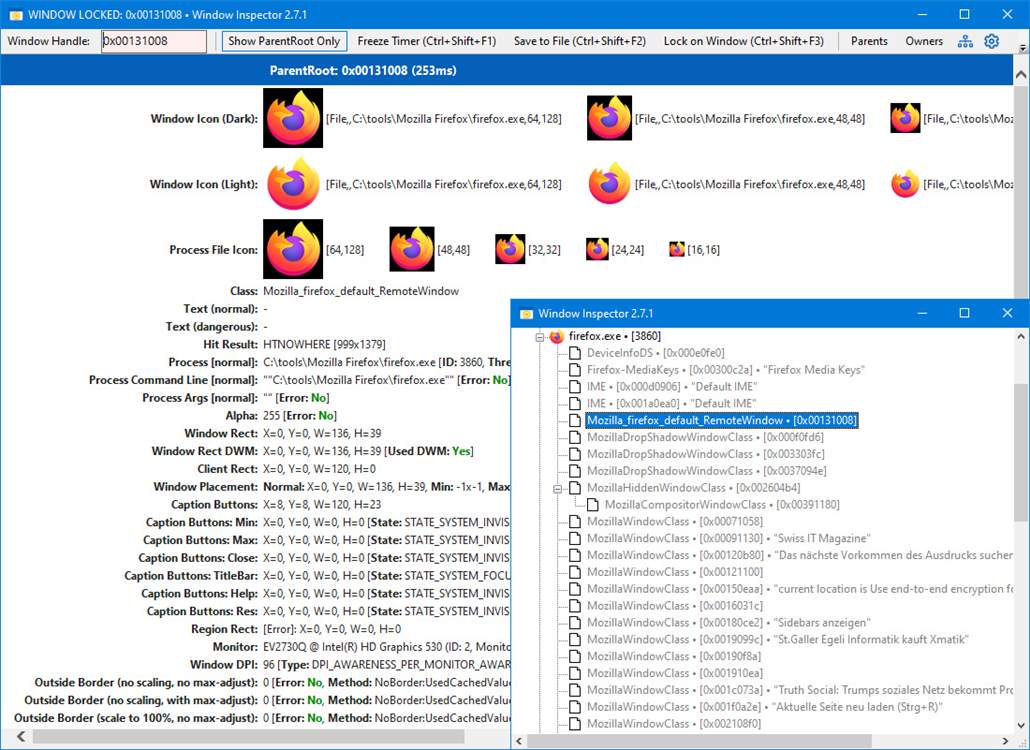Image resolution: width=1030 pixels, height=750 pixels.
Task: Click page icon beside the Swiss IT Magazine row
Action: [575, 539]
